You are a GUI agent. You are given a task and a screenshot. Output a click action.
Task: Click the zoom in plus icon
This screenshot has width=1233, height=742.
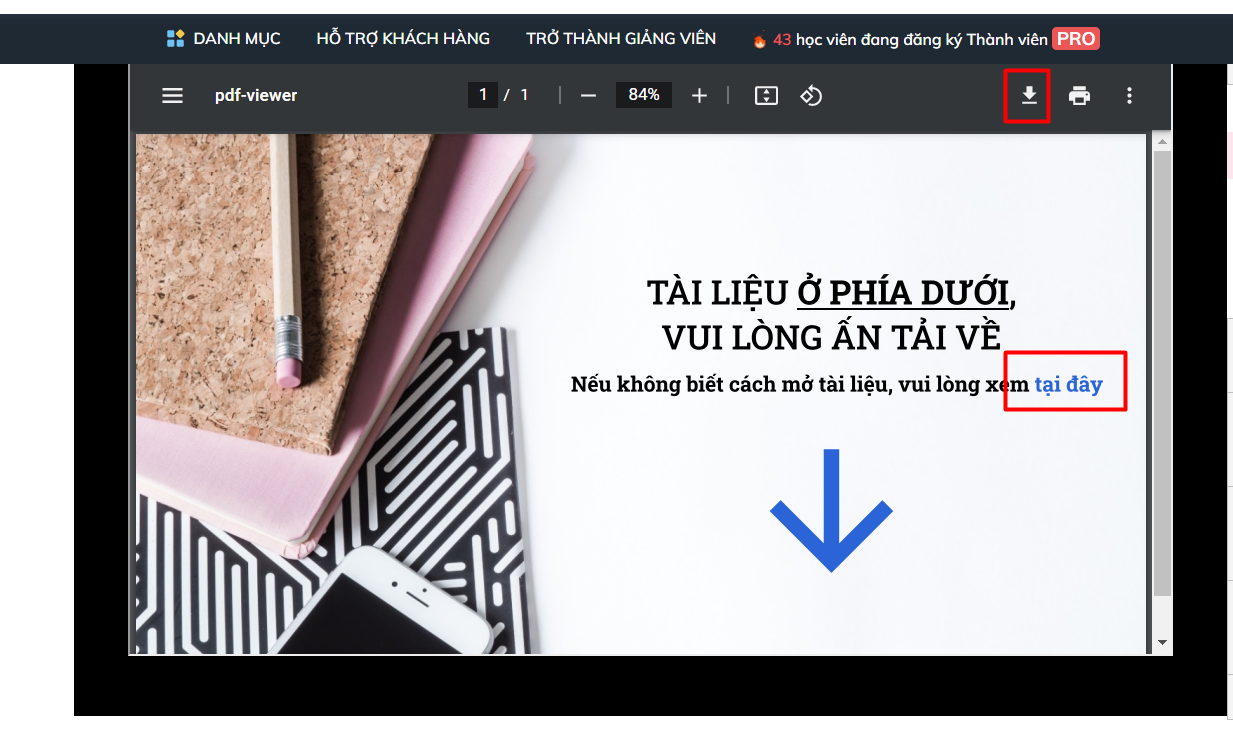pyautogui.click(x=699, y=96)
